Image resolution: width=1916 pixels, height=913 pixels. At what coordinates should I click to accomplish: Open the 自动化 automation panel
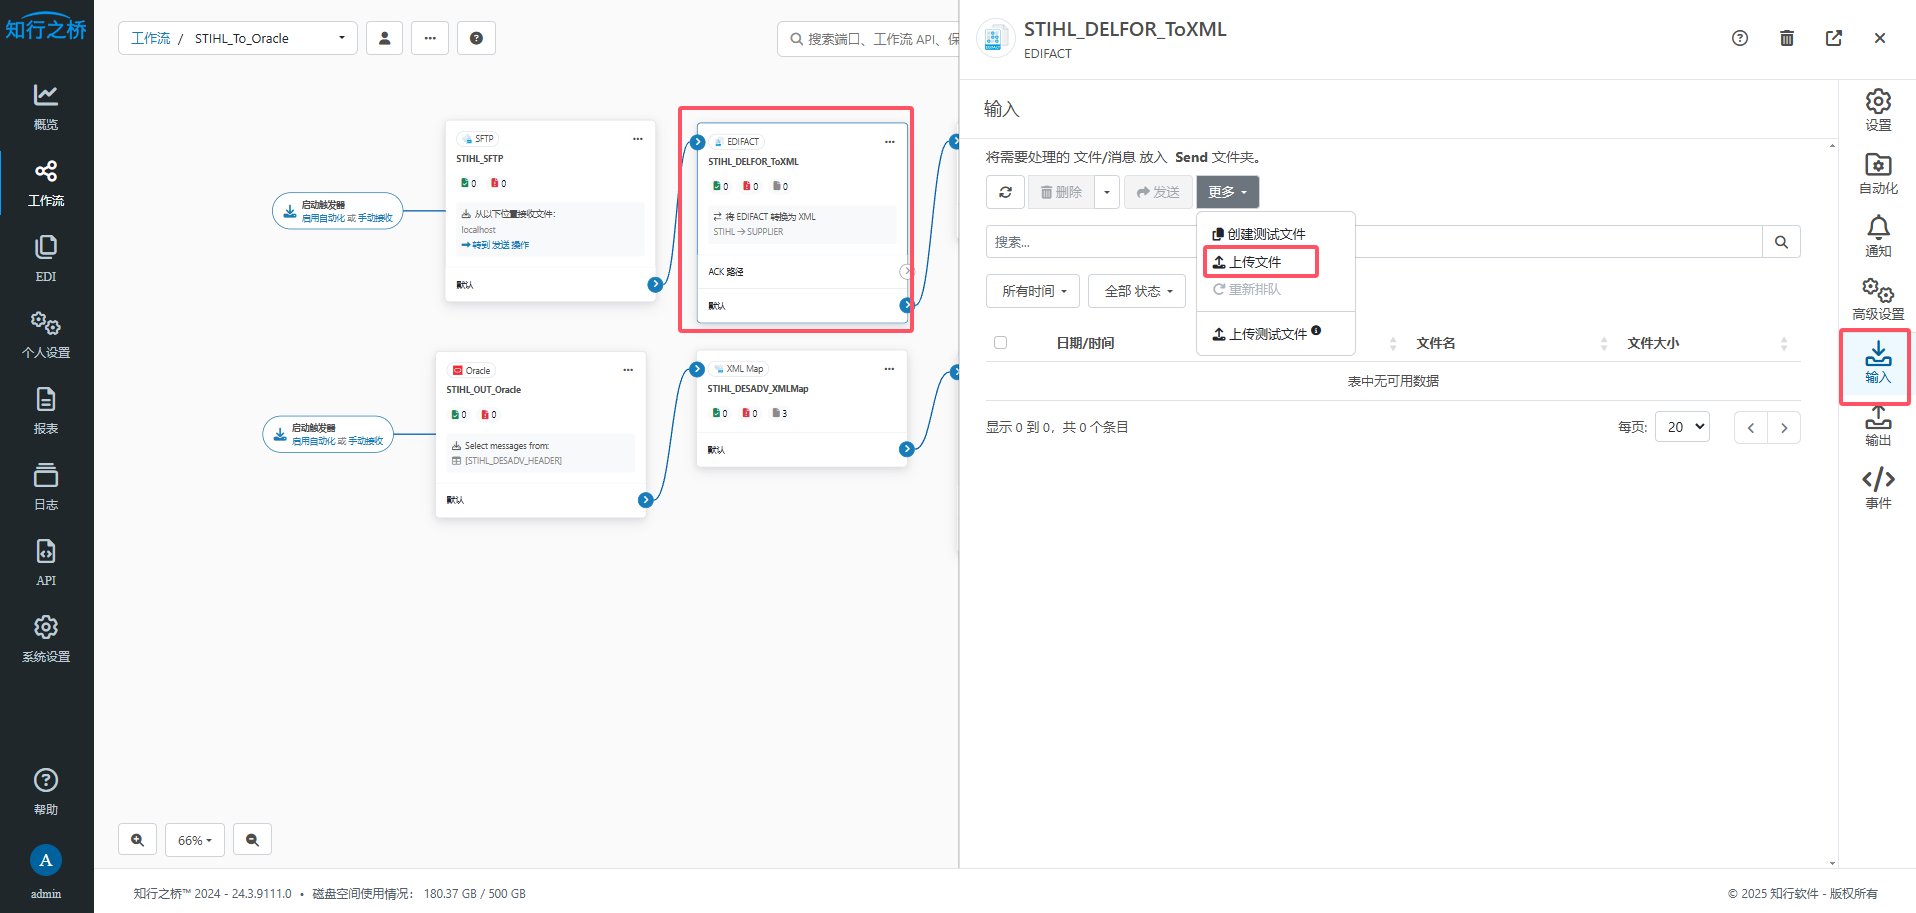click(1877, 173)
